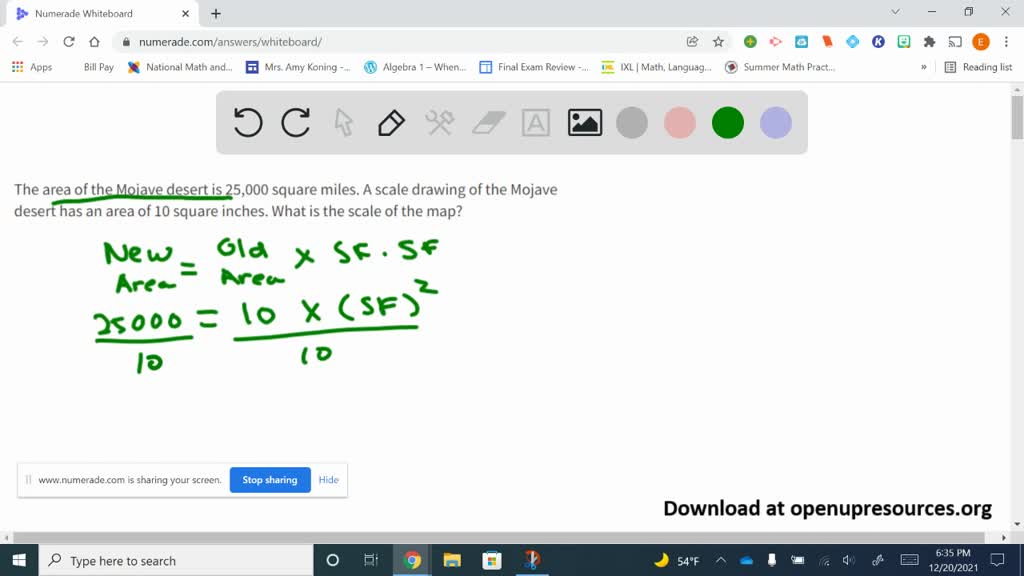Expand the hidden bookmarks chevron
Image resolution: width=1024 pixels, height=576 pixels.
tap(923, 67)
